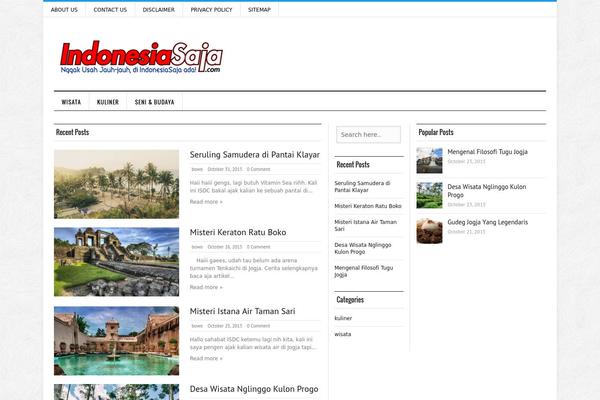This screenshot has width=600, height=400.
Task: Open sidebar Misteri Istana Air Taman Sari link
Action: [365, 225]
